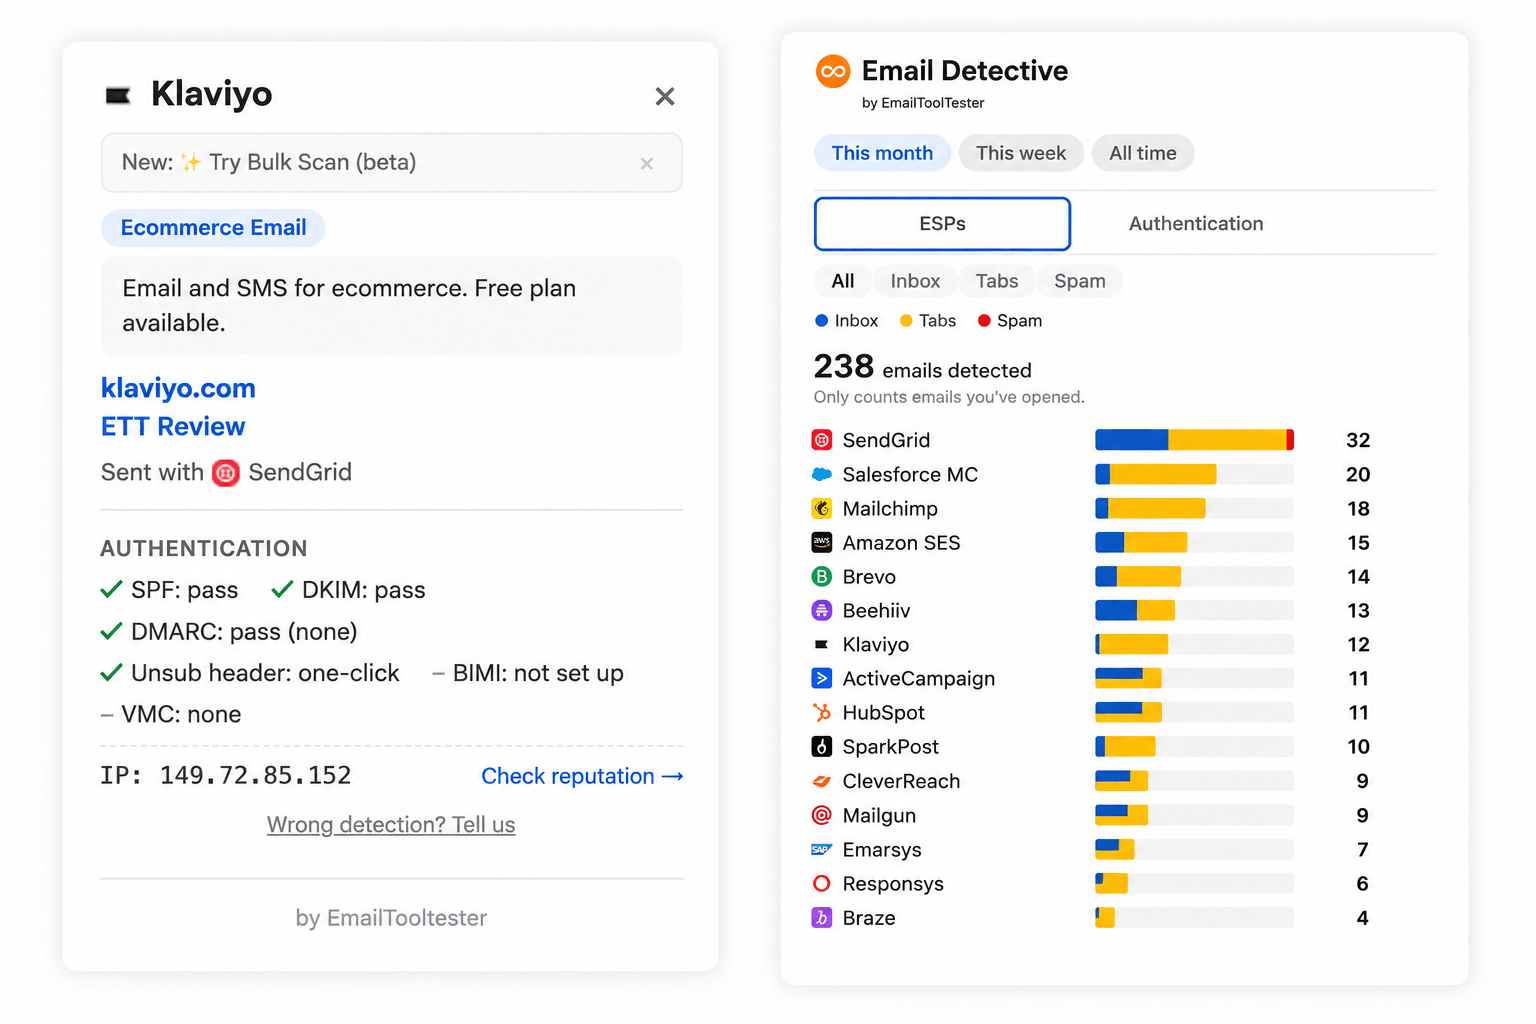1536x1024 pixels.
Task: Click the ActiveCampaign row label
Action: (x=918, y=679)
